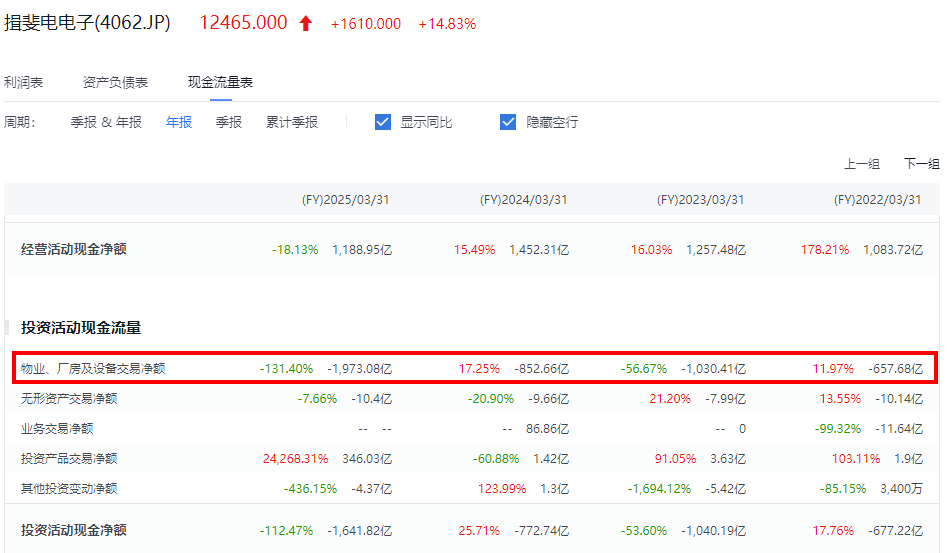Screen dimensions: 947x553
Task: Click the -131.40% figure
Action: coord(286,369)
